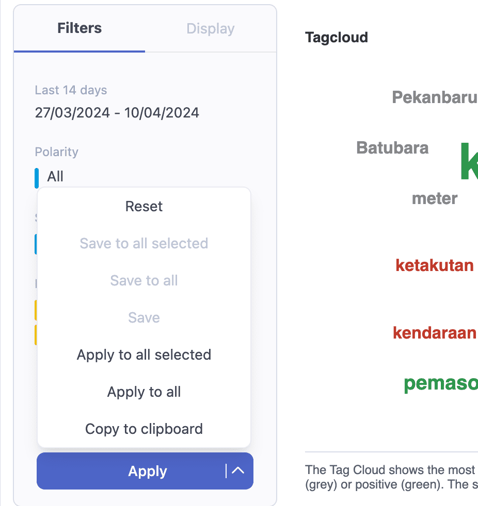Select the Pekanbaru tag in Tagcloud
The height and width of the screenshot is (506, 478).
click(435, 97)
